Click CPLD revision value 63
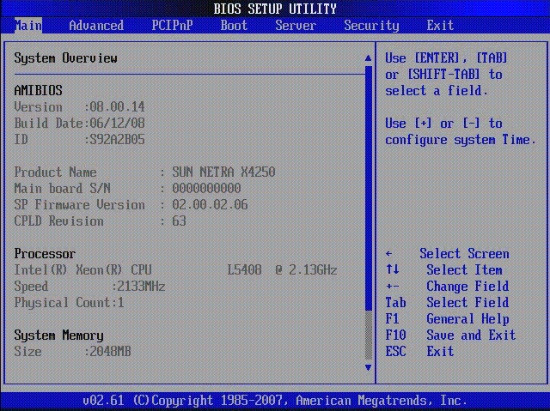The image size is (550, 411). (x=179, y=221)
